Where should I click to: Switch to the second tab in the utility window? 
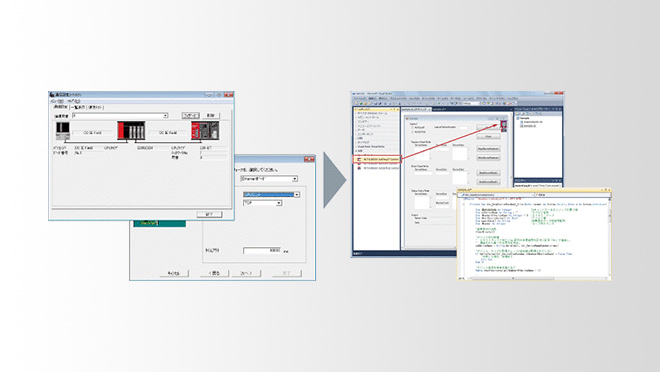tap(78, 107)
